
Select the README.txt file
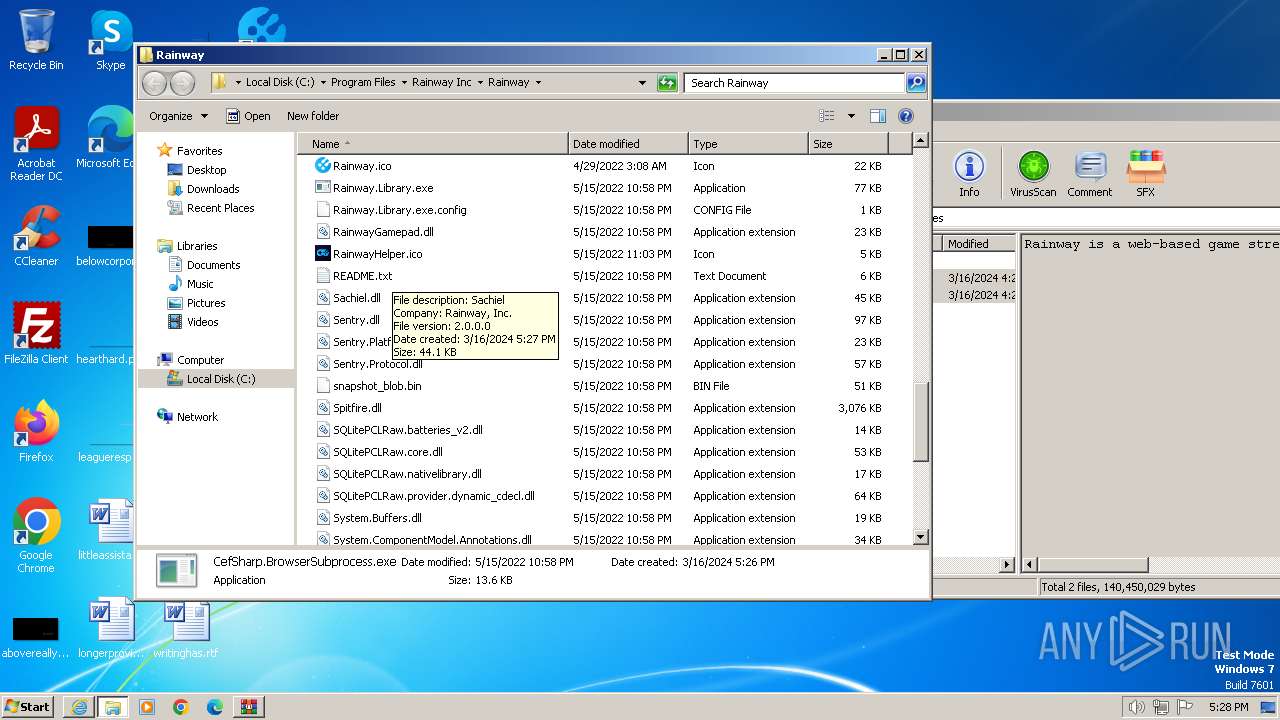(x=362, y=276)
